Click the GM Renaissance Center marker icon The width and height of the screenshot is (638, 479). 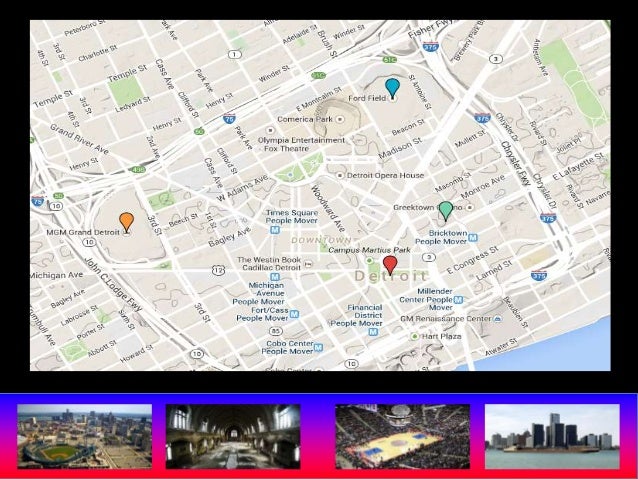(x=498, y=319)
